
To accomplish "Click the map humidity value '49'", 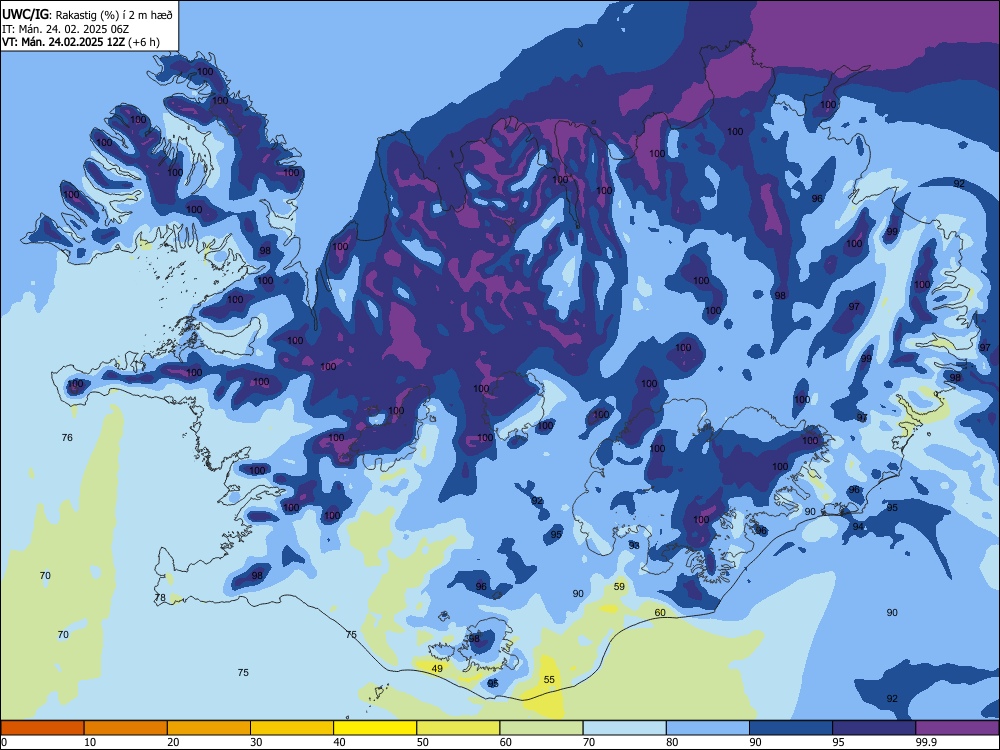I will (x=437, y=668).
